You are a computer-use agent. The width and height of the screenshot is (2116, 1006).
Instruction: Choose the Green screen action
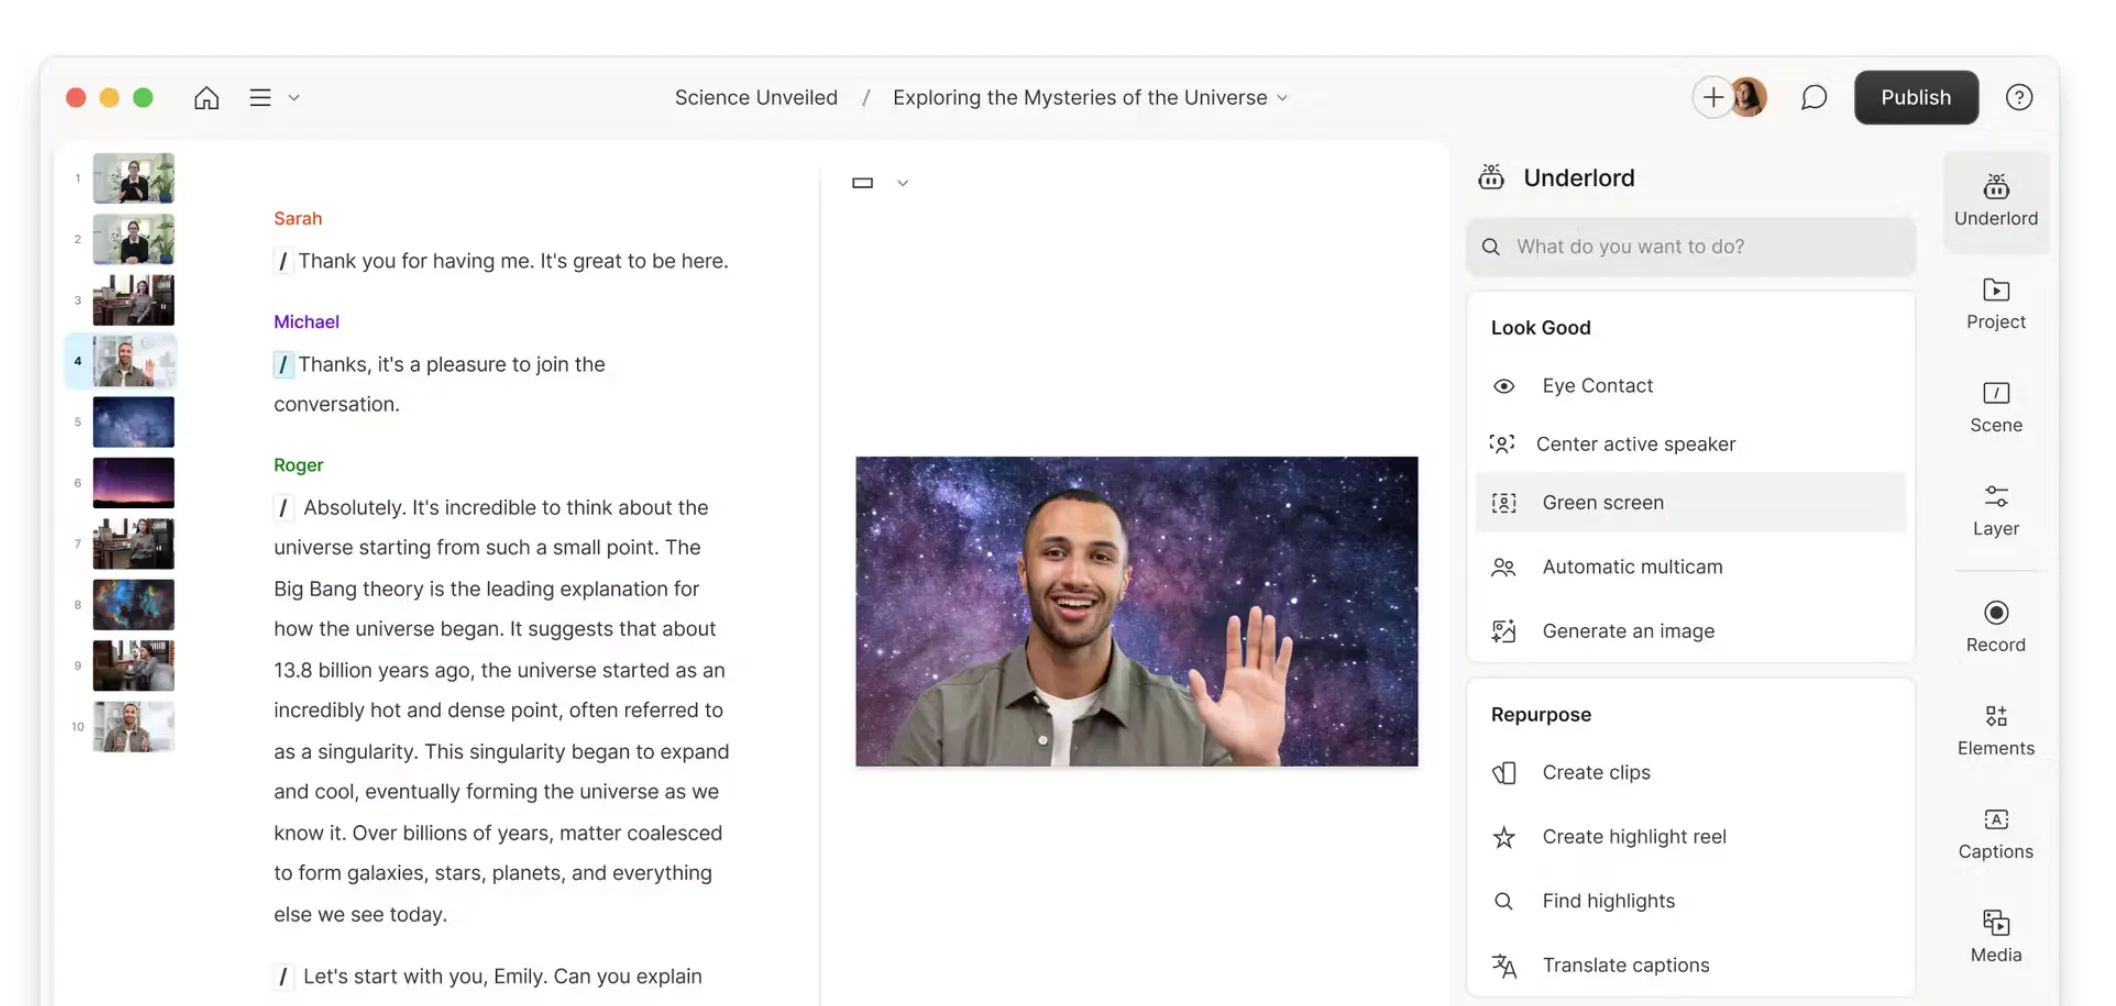click(x=1690, y=502)
